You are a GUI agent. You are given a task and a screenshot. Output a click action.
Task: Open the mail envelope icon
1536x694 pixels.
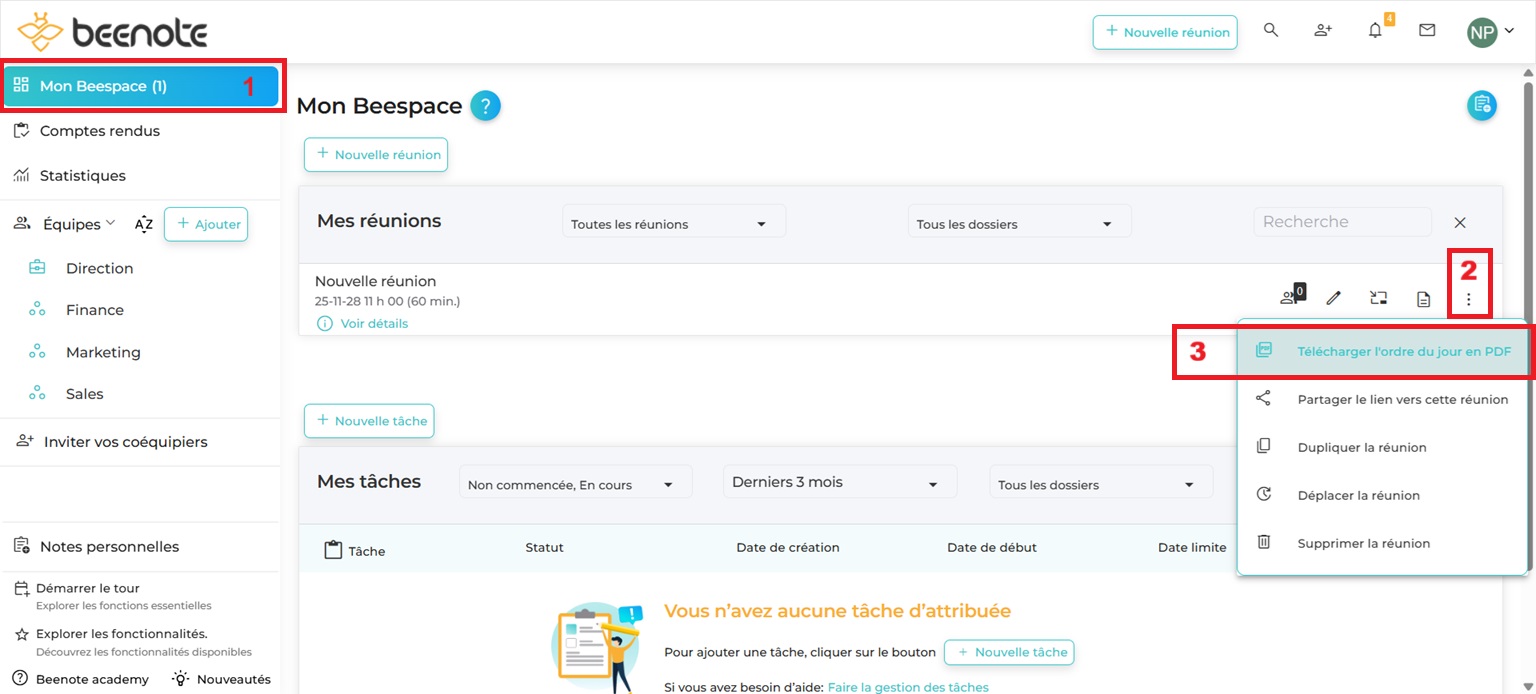pos(1427,31)
